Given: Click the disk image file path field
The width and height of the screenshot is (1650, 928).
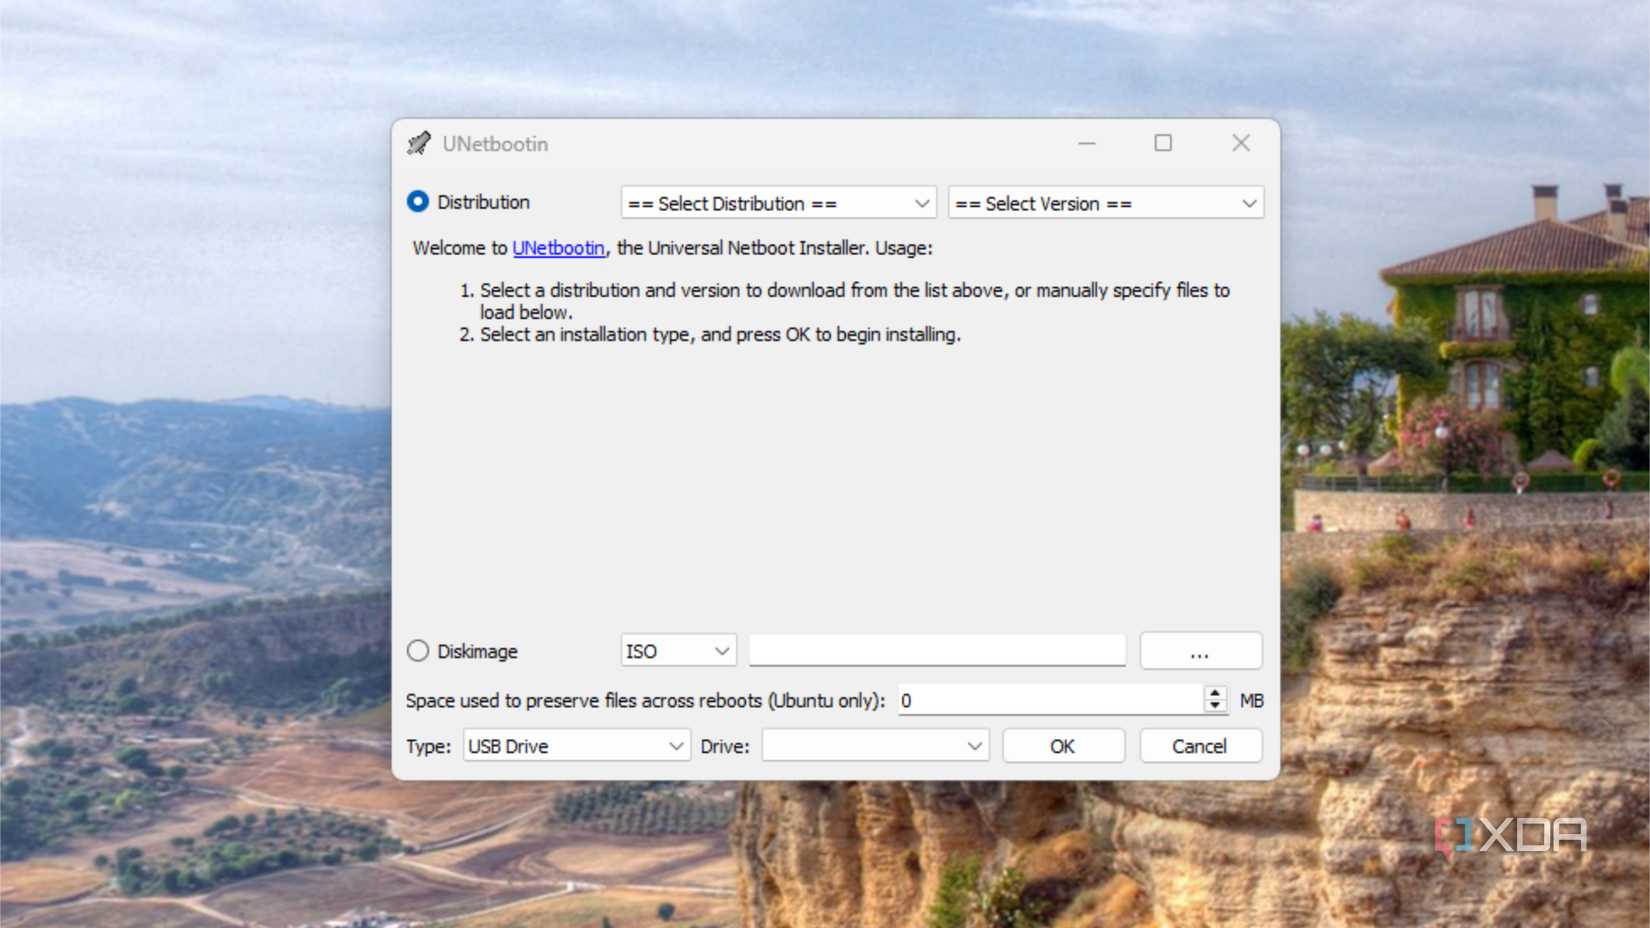Looking at the screenshot, I should (x=937, y=650).
